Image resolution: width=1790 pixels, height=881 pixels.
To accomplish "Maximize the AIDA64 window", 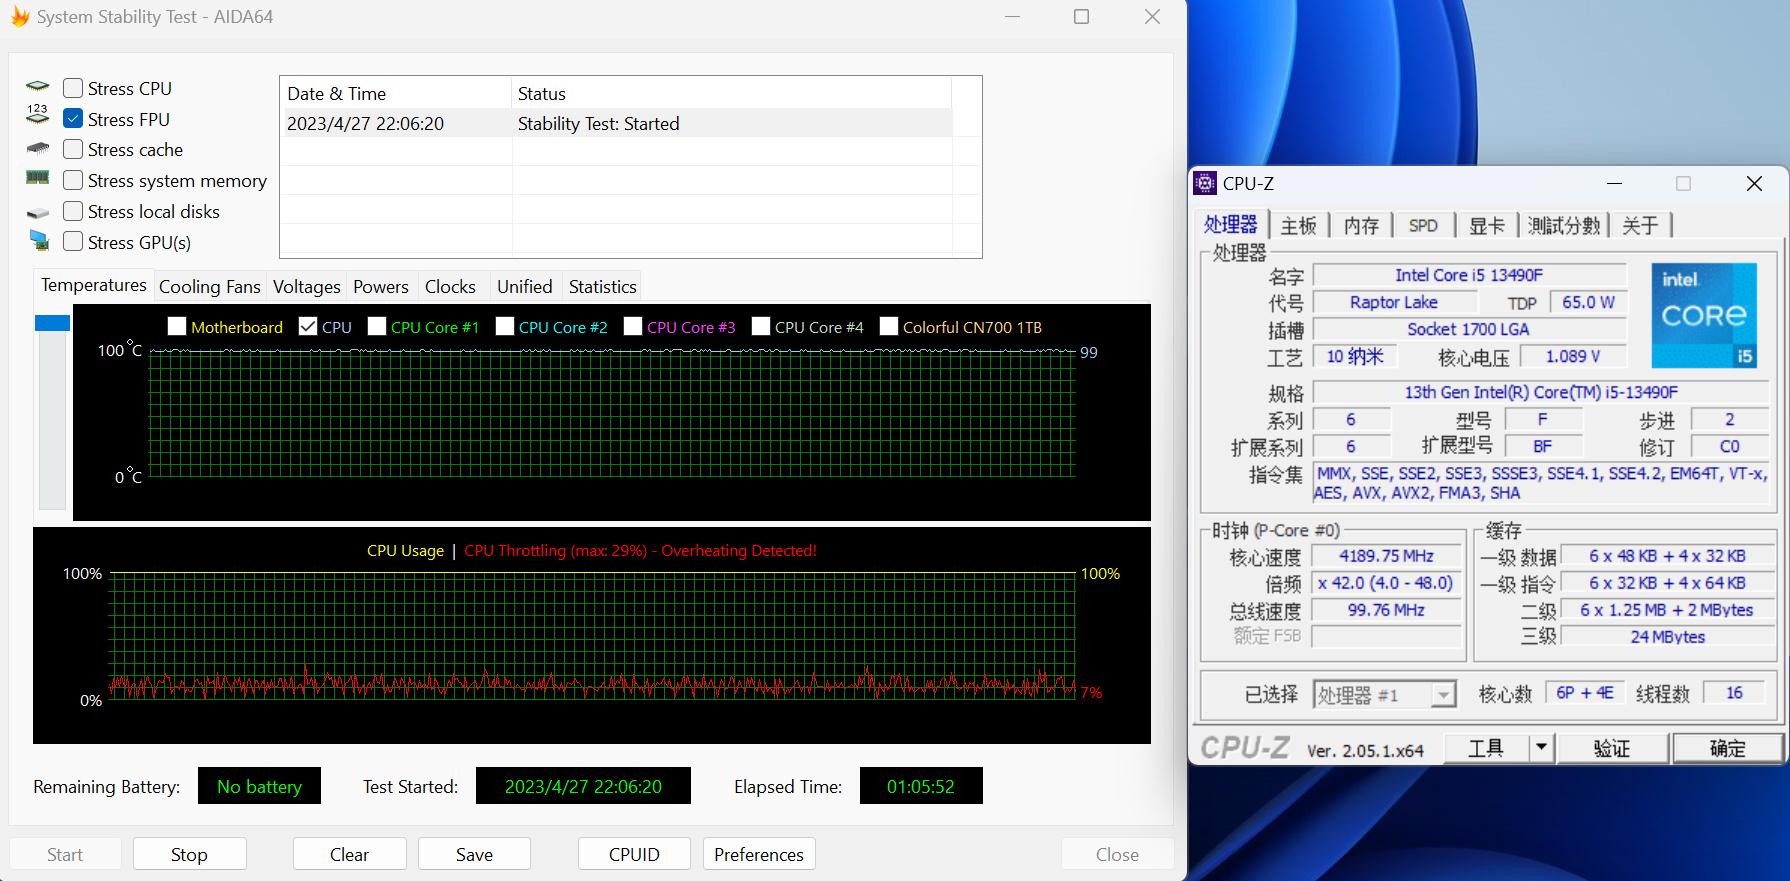I will click(1081, 17).
